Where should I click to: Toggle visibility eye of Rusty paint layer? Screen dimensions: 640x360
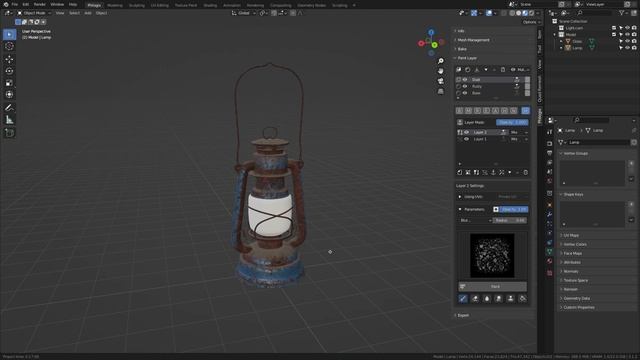coord(465,87)
